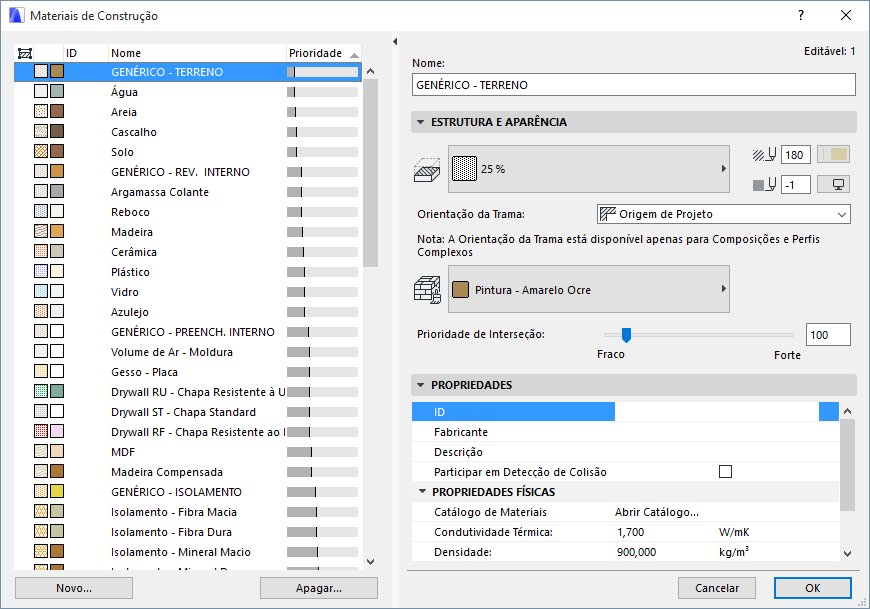Open the Pintura - Amarelo Ocre surface flyout
The height and width of the screenshot is (609, 870).
pyautogui.click(x=723, y=289)
